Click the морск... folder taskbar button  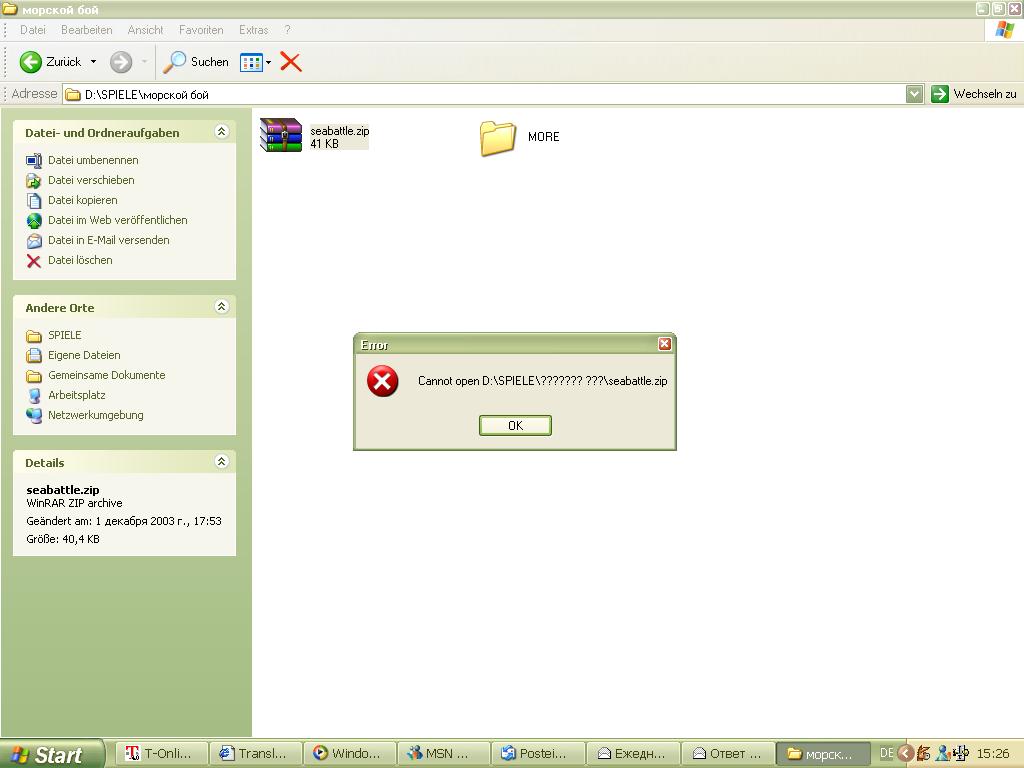click(x=823, y=754)
